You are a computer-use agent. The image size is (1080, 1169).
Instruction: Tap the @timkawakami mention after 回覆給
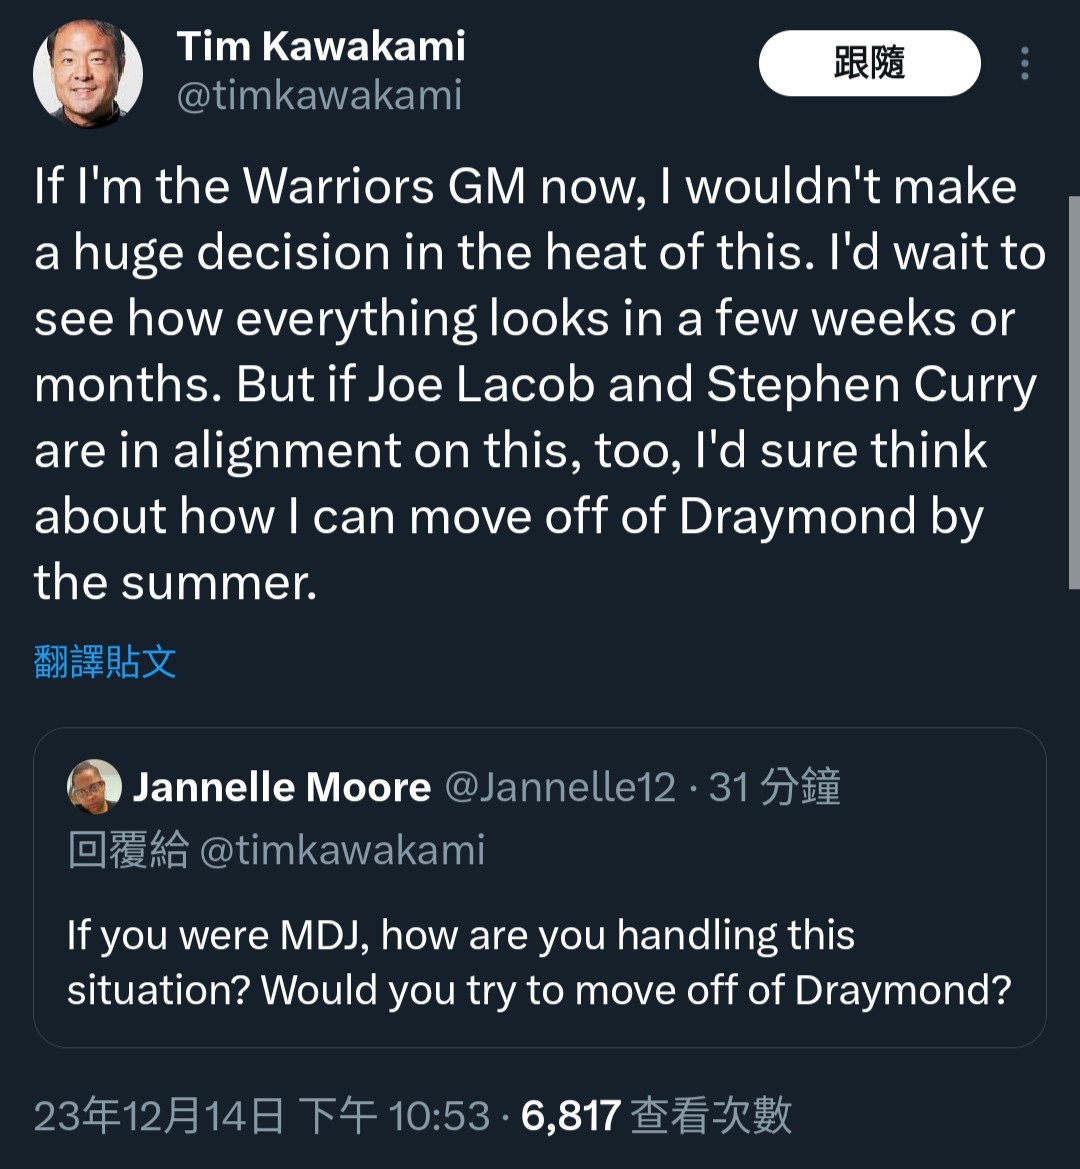tap(343, 850)
